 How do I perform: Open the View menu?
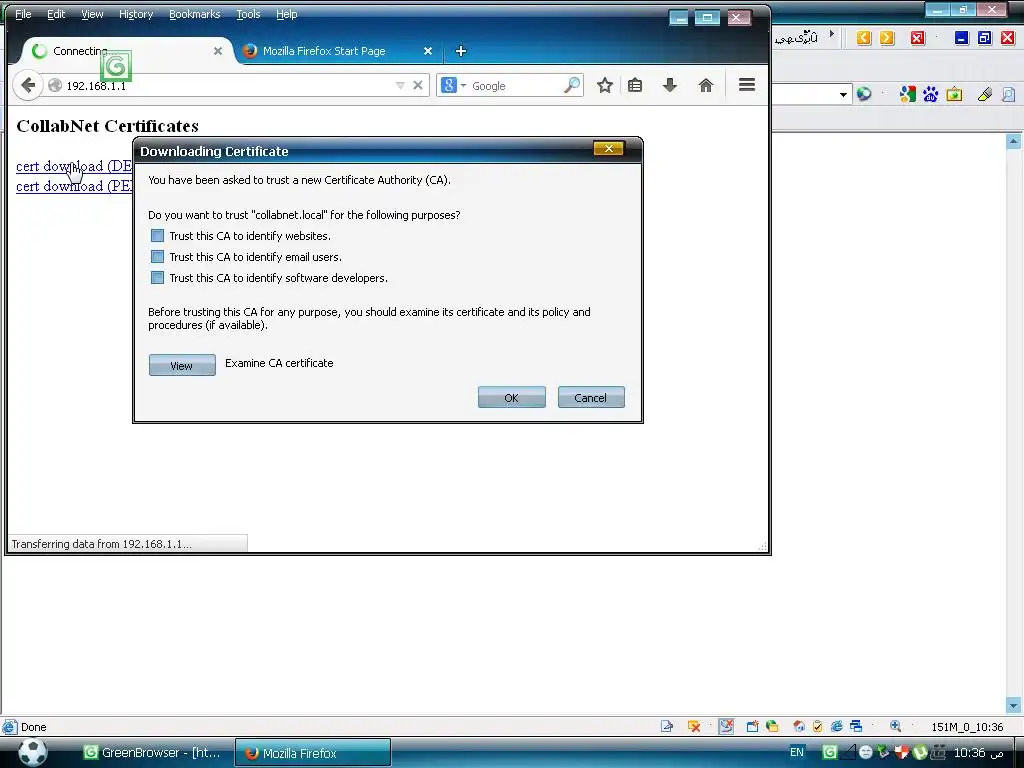click(92, 14)
